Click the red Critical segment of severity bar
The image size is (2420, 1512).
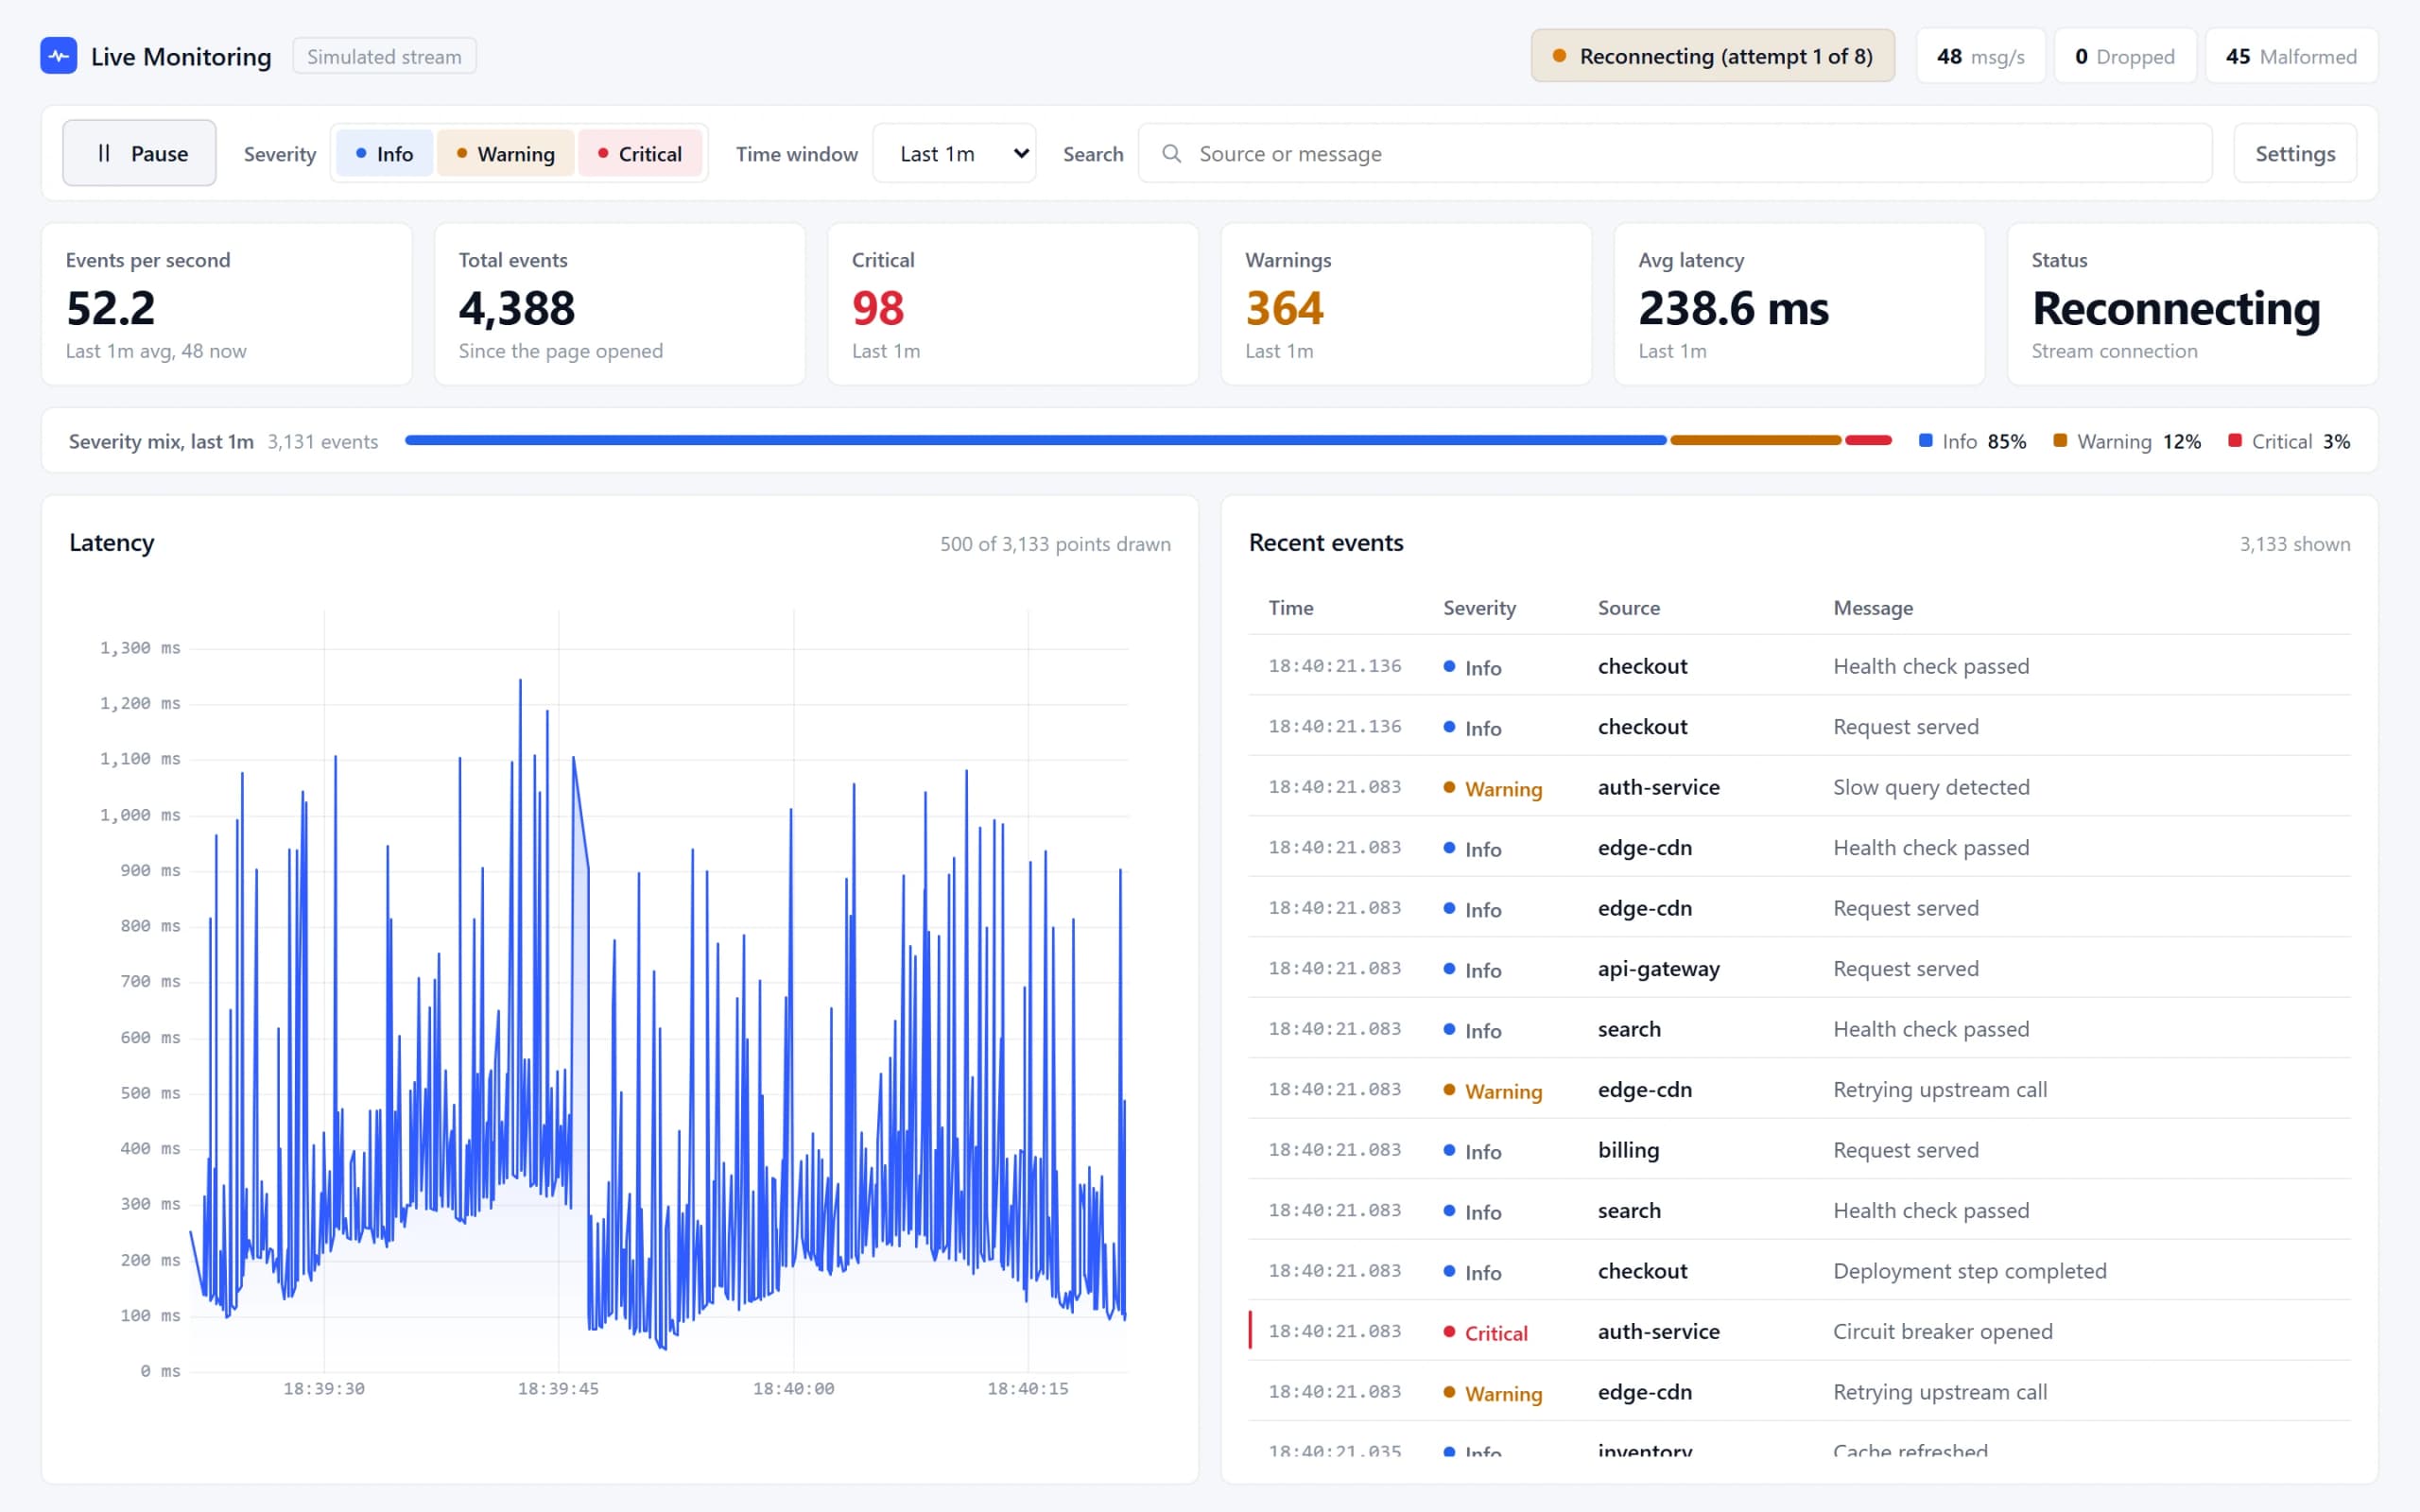pos(1868,440)
